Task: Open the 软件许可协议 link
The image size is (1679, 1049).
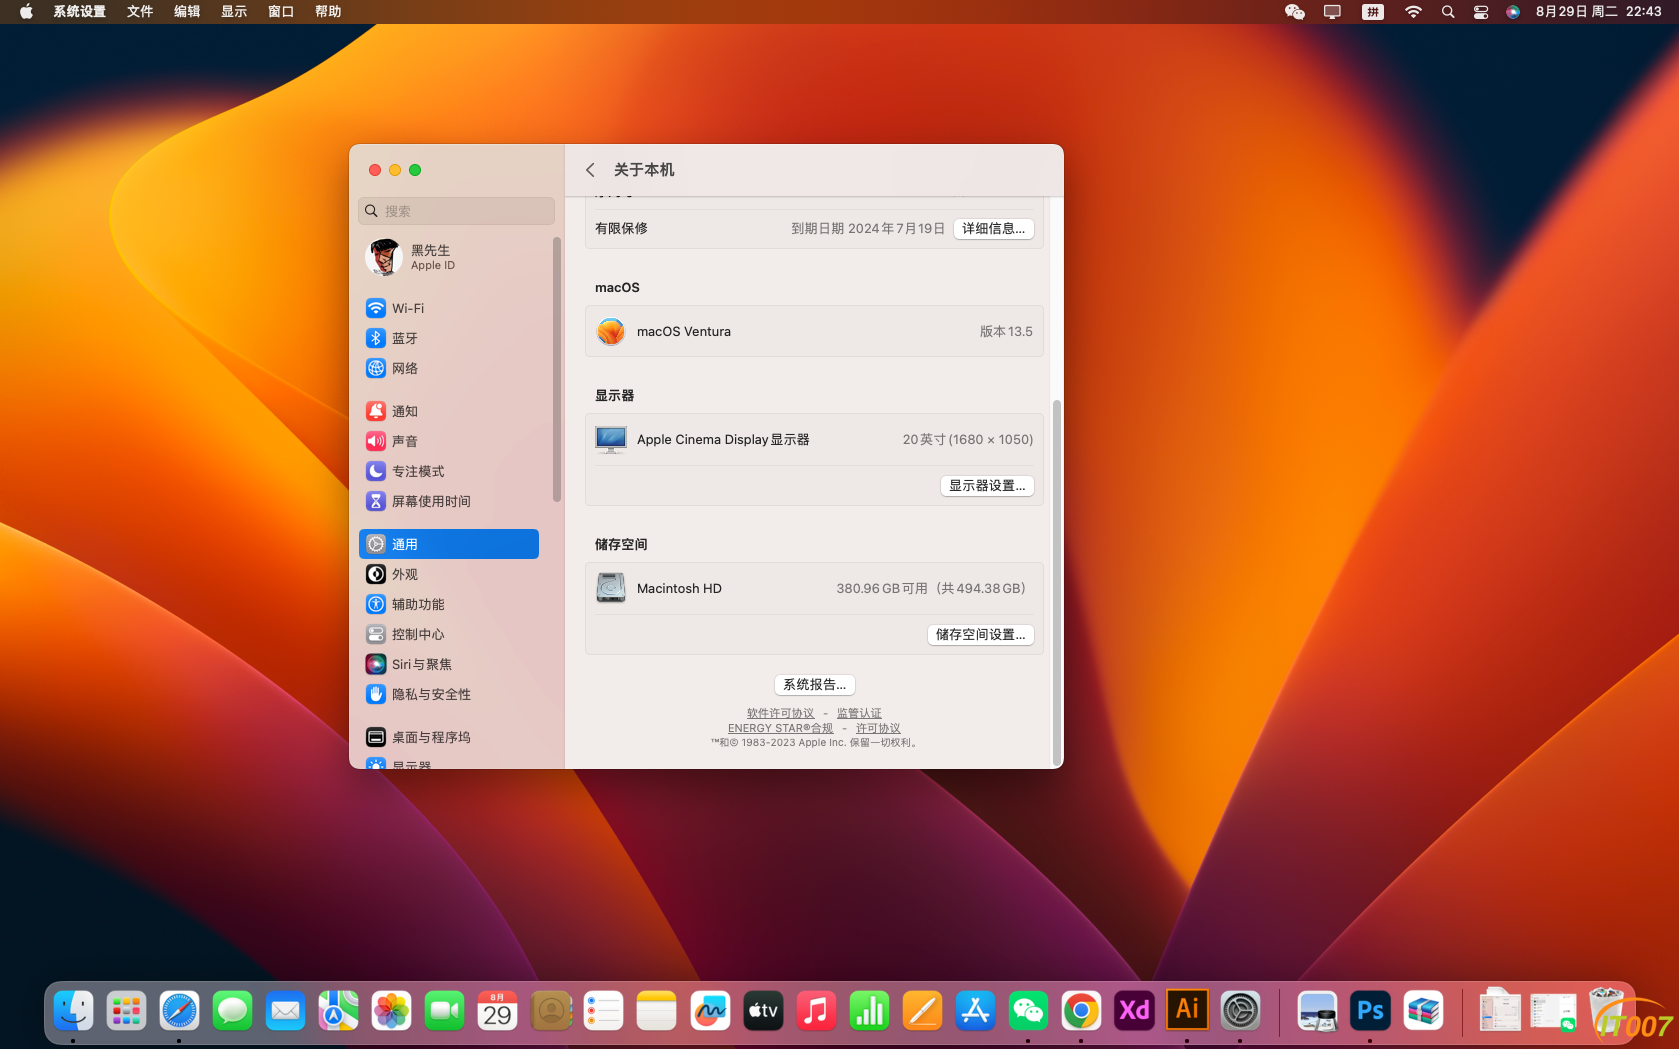Action: click(x=781, y=713)
